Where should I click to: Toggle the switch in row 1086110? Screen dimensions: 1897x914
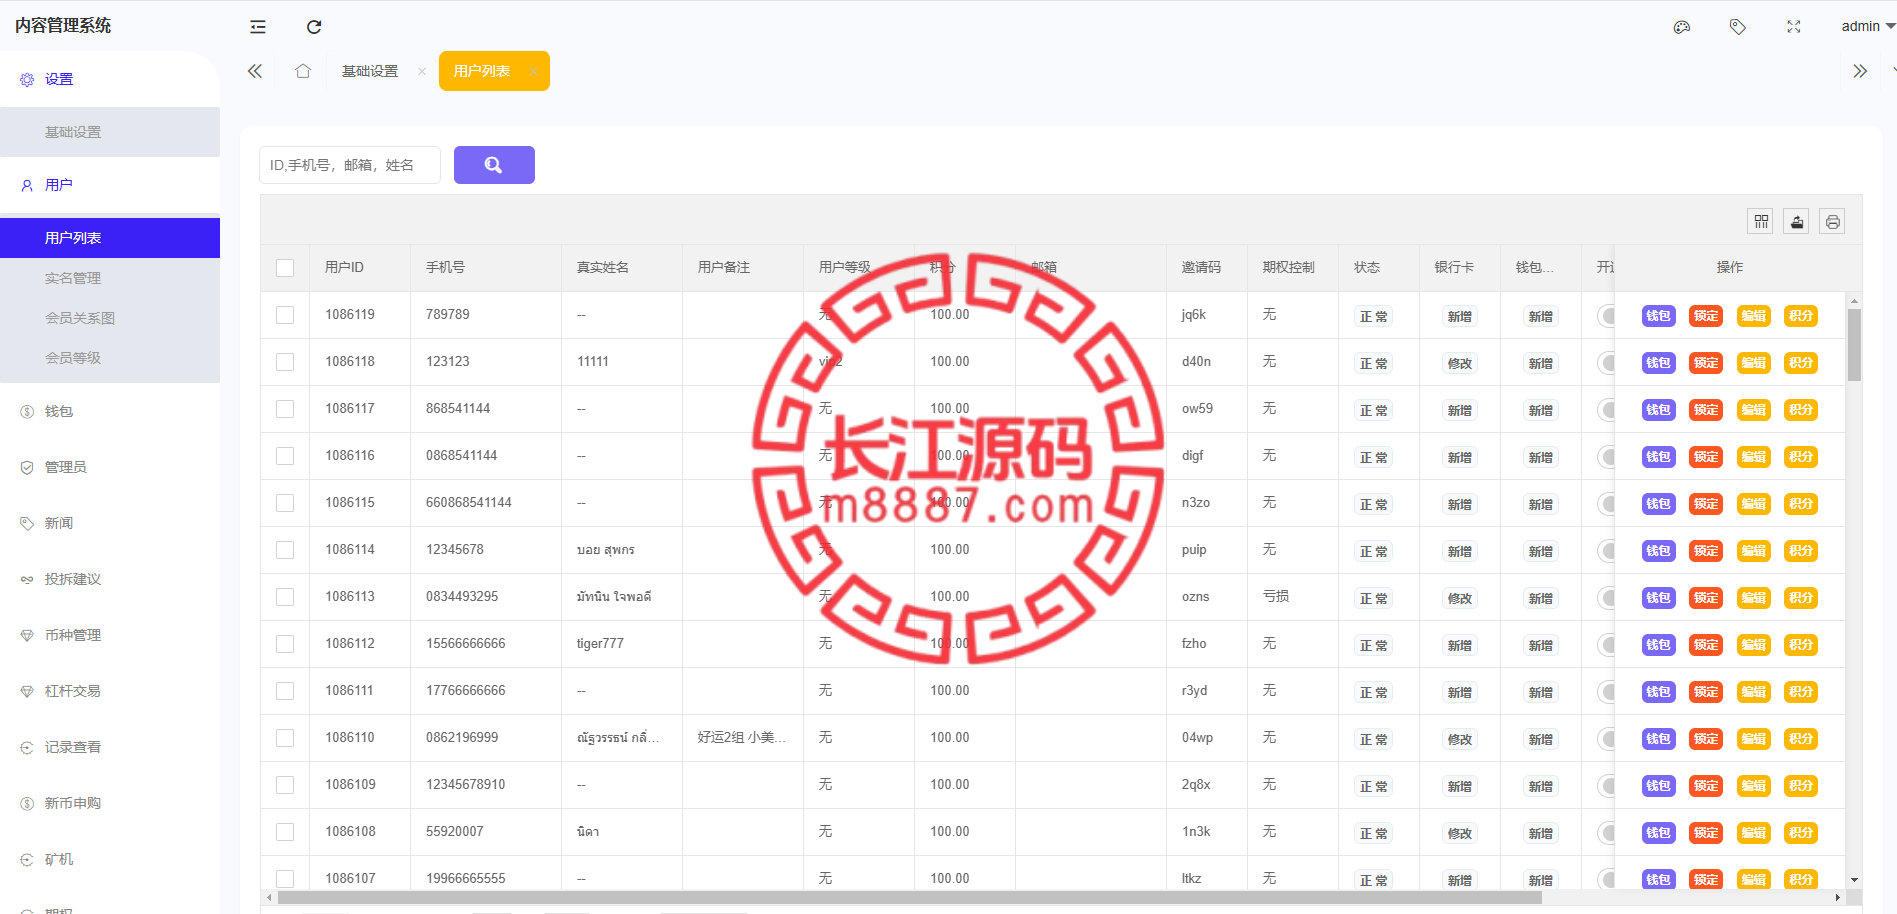click(x=1606, y=739)
